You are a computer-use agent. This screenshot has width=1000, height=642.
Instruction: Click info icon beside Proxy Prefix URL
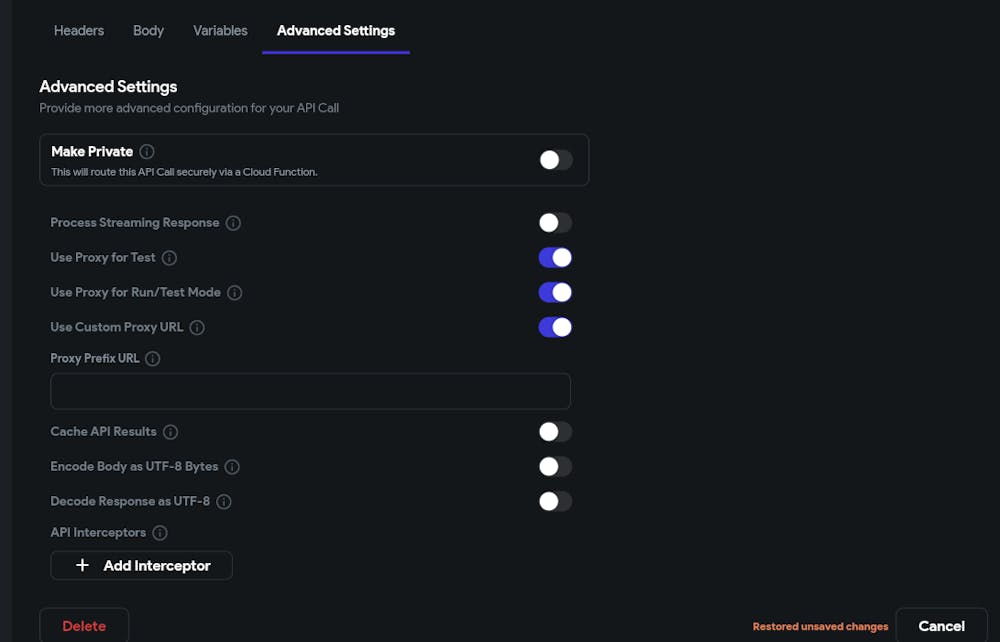(153, 358)
